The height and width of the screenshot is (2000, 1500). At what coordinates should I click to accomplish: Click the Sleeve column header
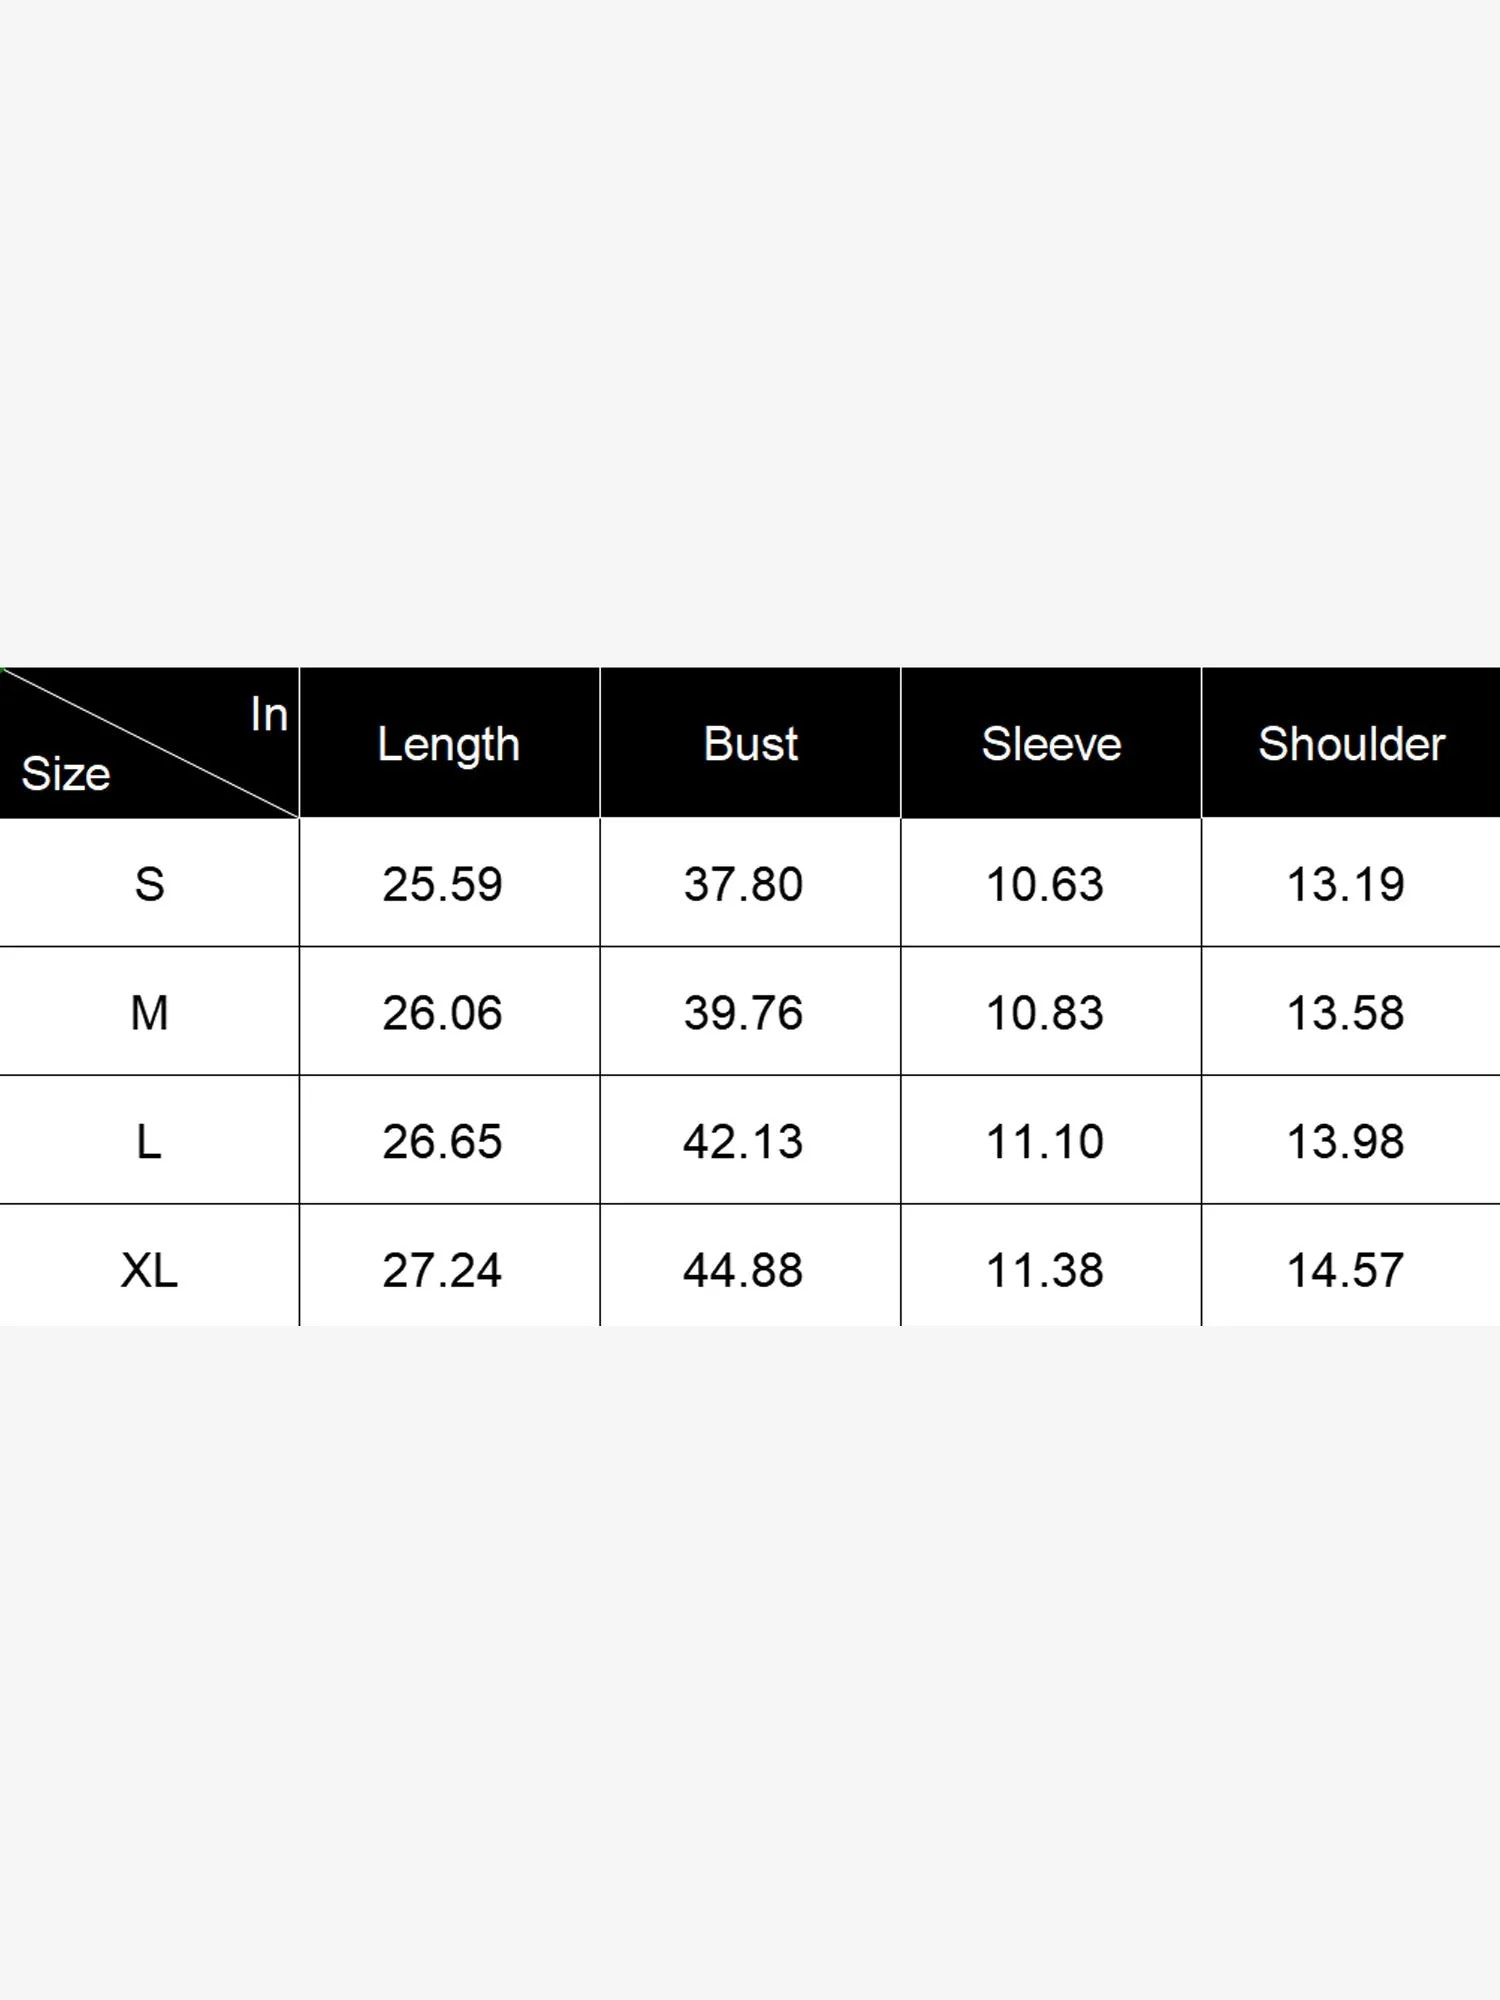(x=1051, y=744)
